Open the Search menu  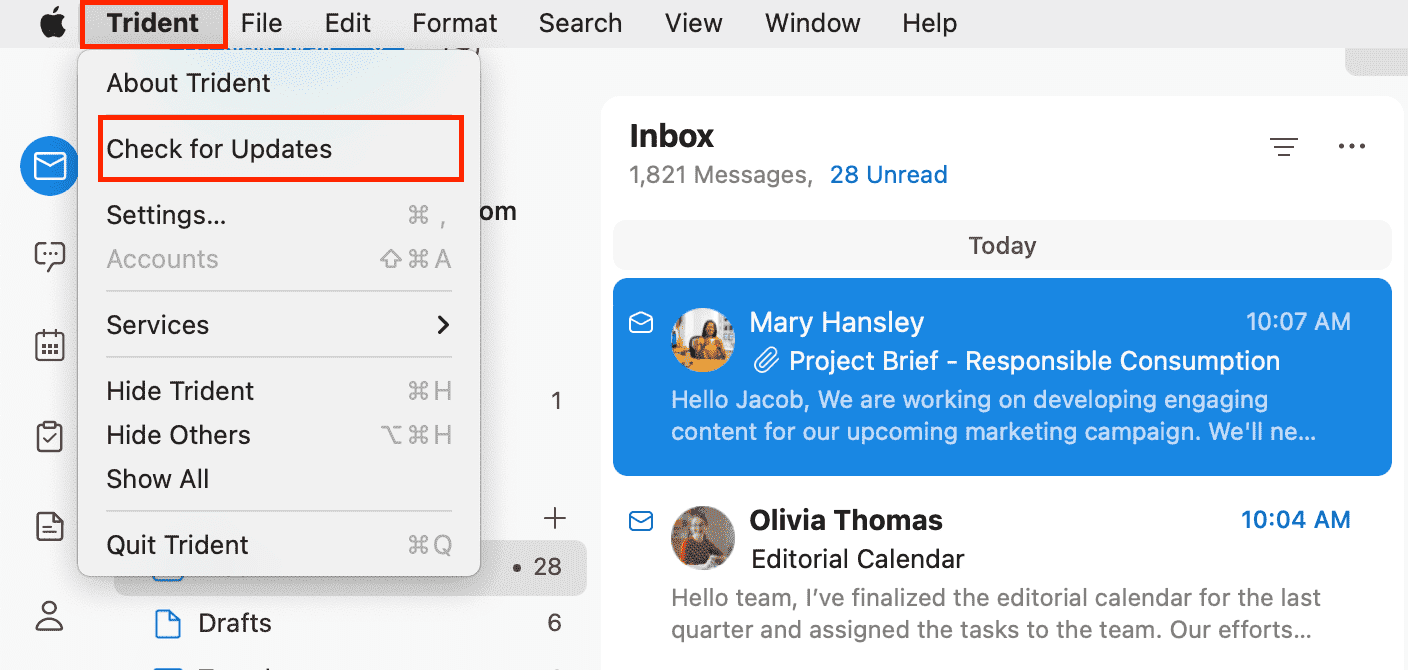580,23
